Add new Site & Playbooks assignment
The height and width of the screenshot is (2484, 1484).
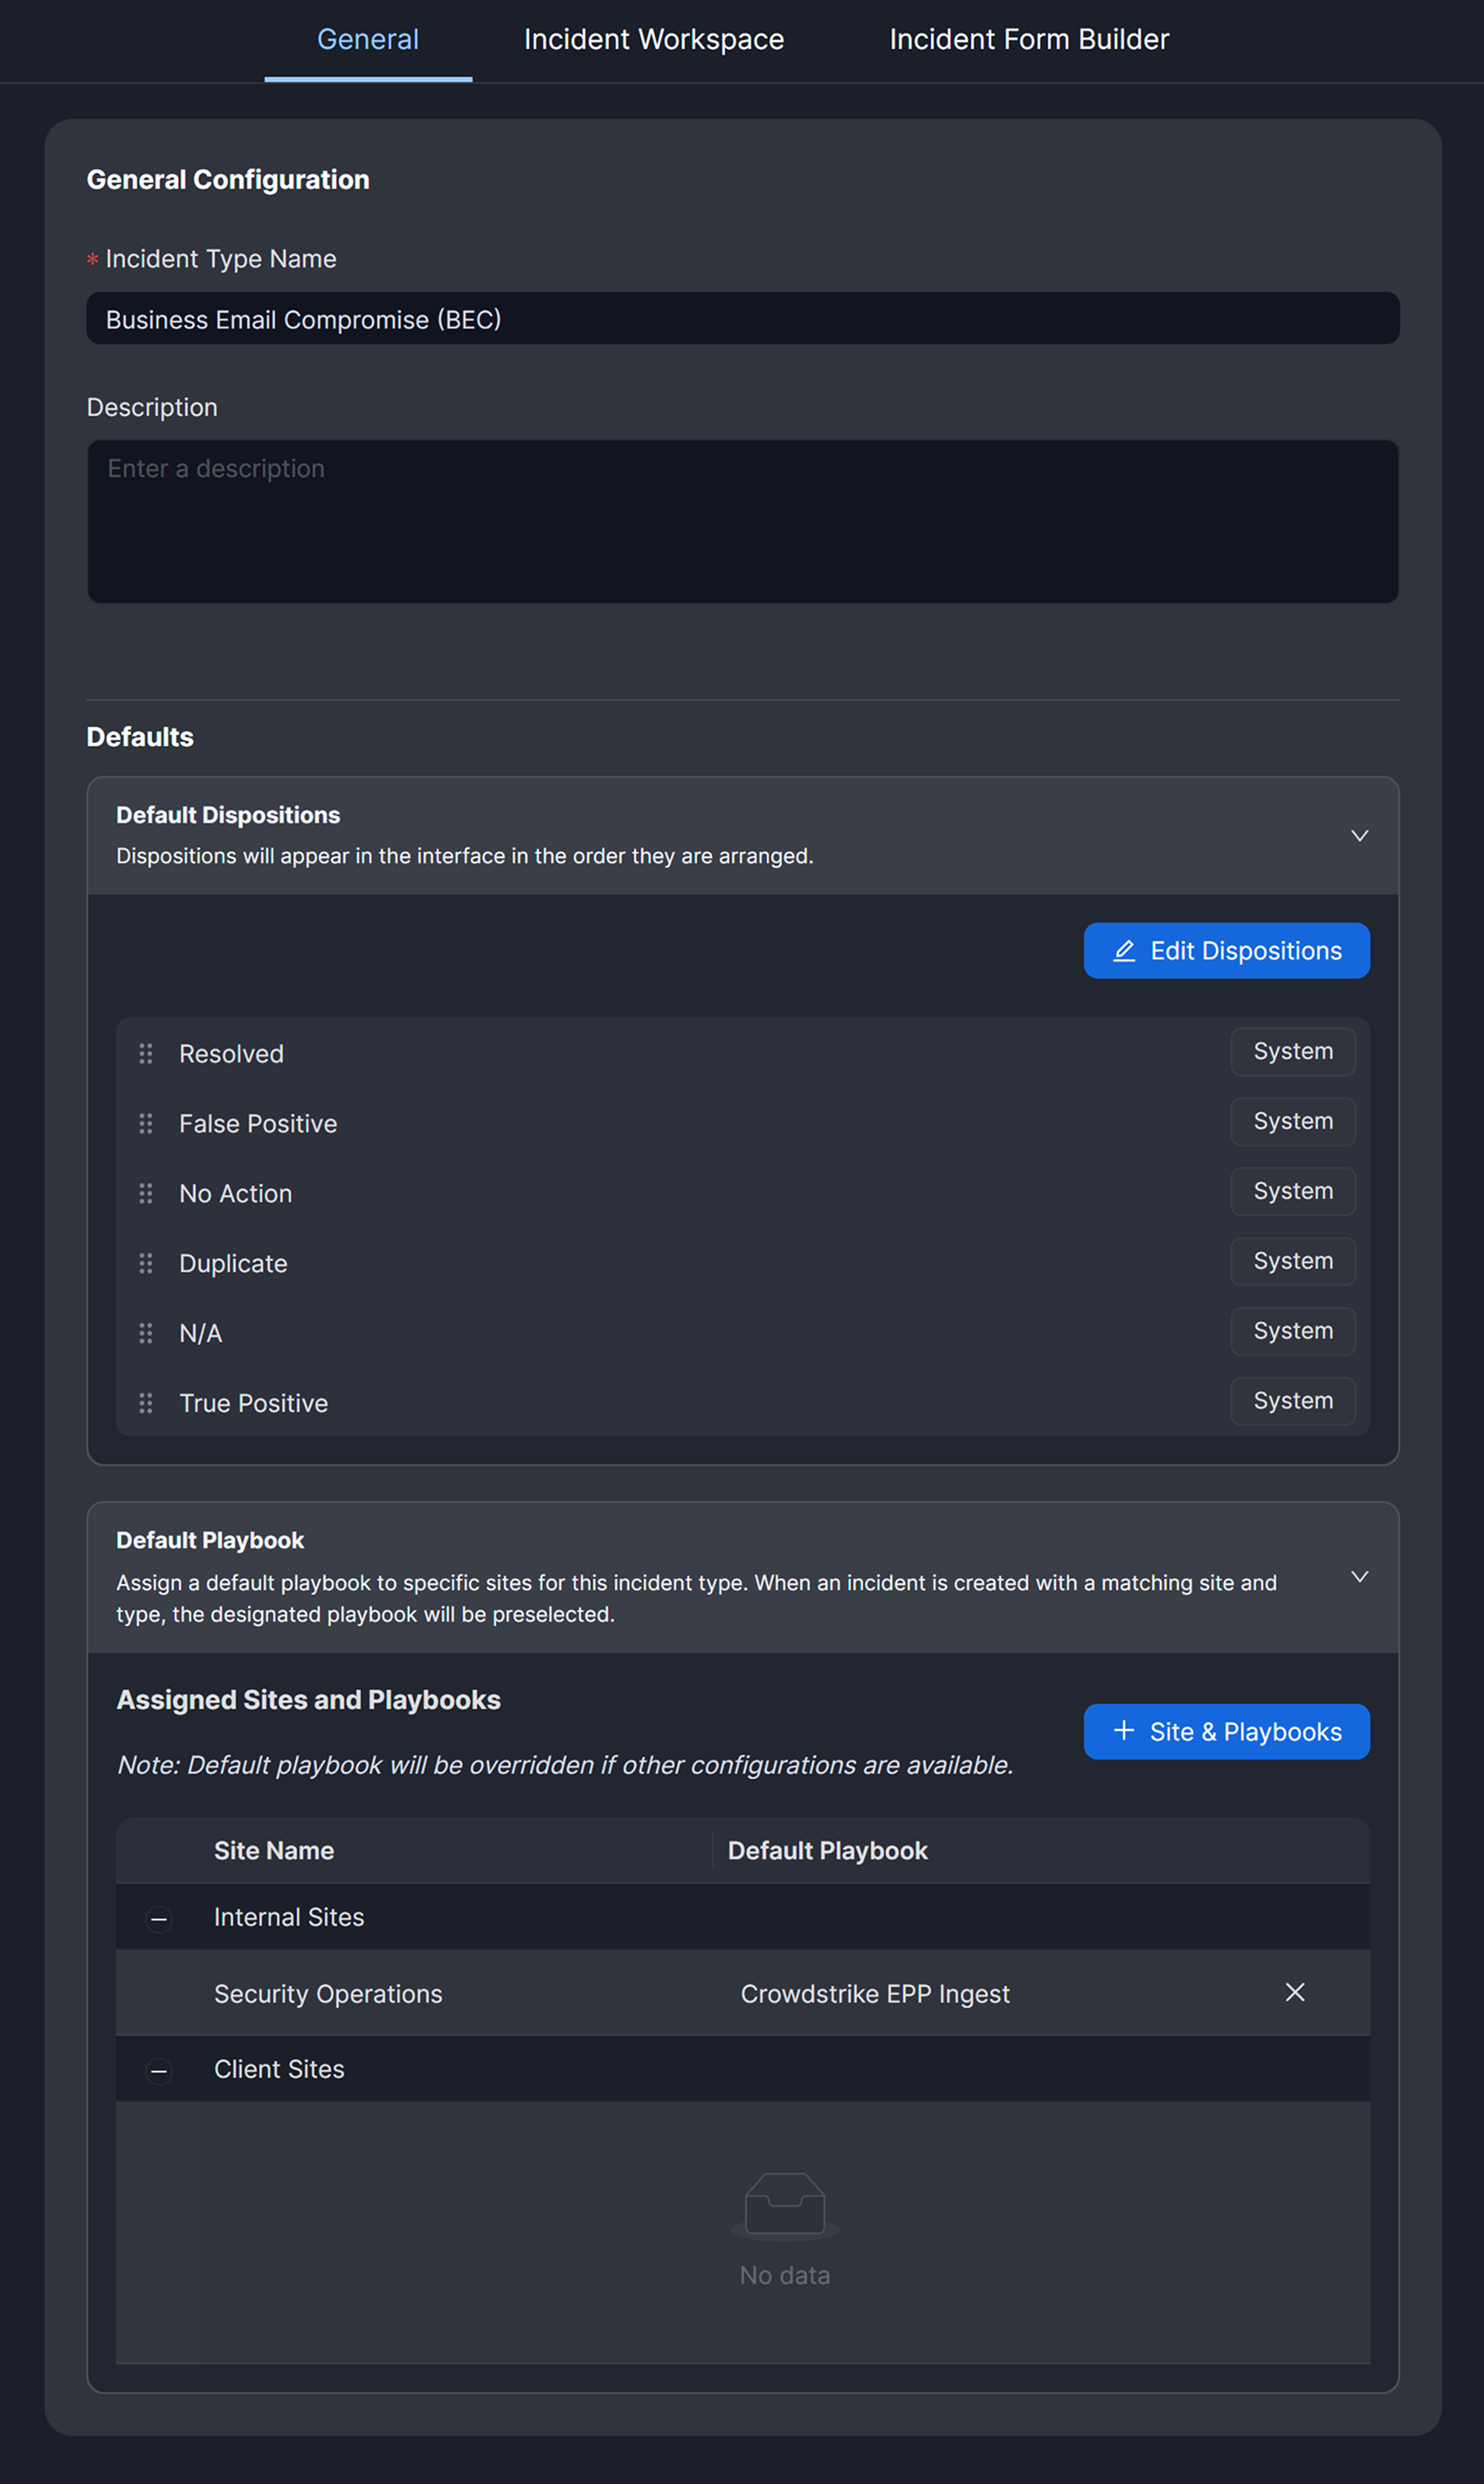pos(1226,1731)
